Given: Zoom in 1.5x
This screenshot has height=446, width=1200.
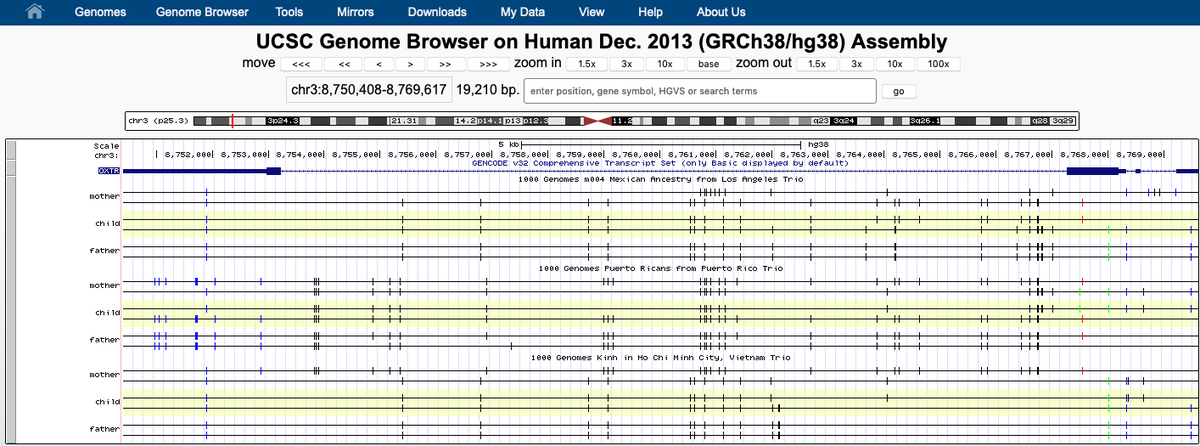Looking at the screenshot, I should point(586,64).
